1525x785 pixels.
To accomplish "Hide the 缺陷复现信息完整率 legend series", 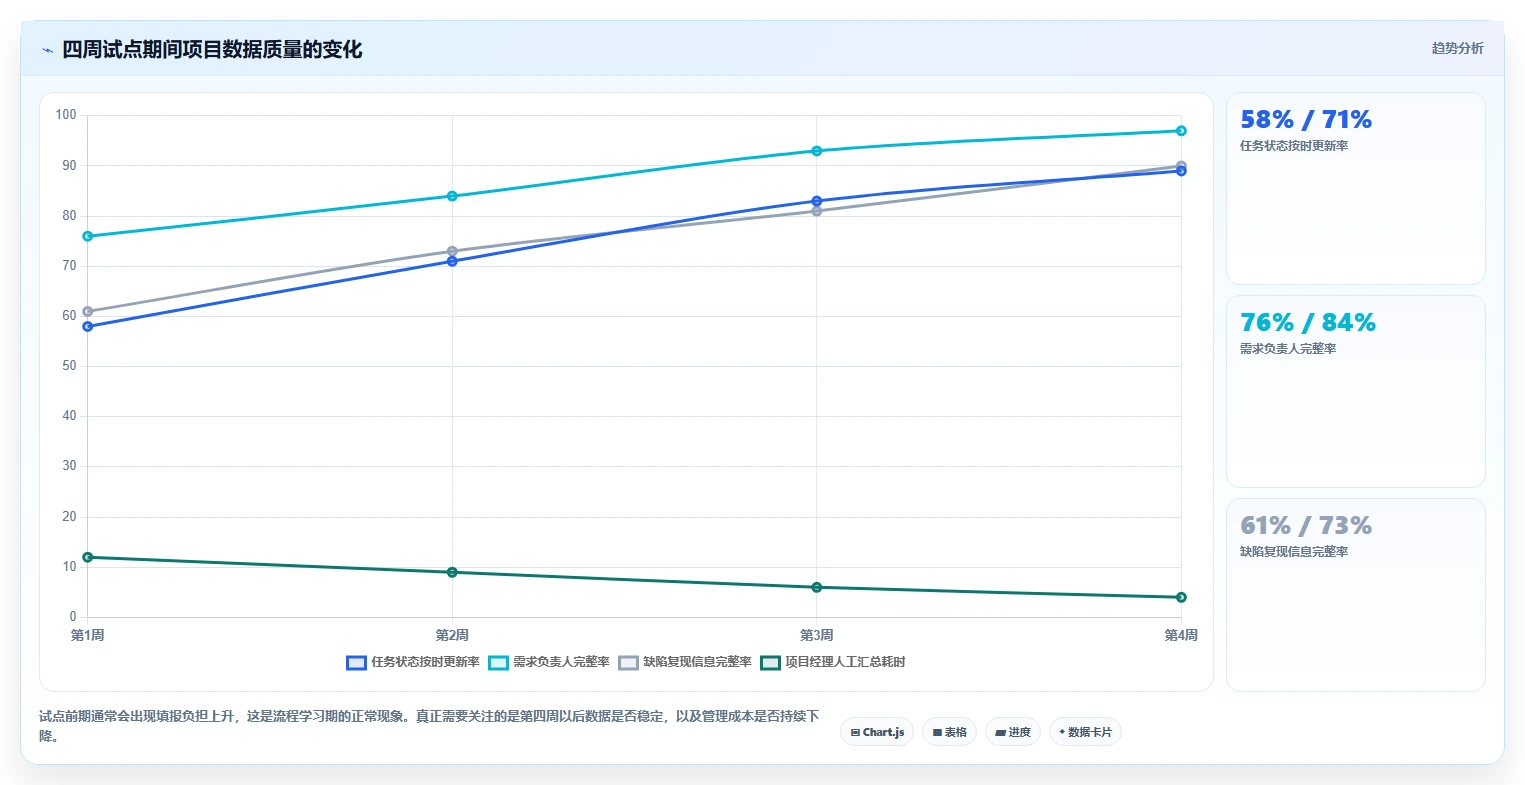I will (685, 662).
